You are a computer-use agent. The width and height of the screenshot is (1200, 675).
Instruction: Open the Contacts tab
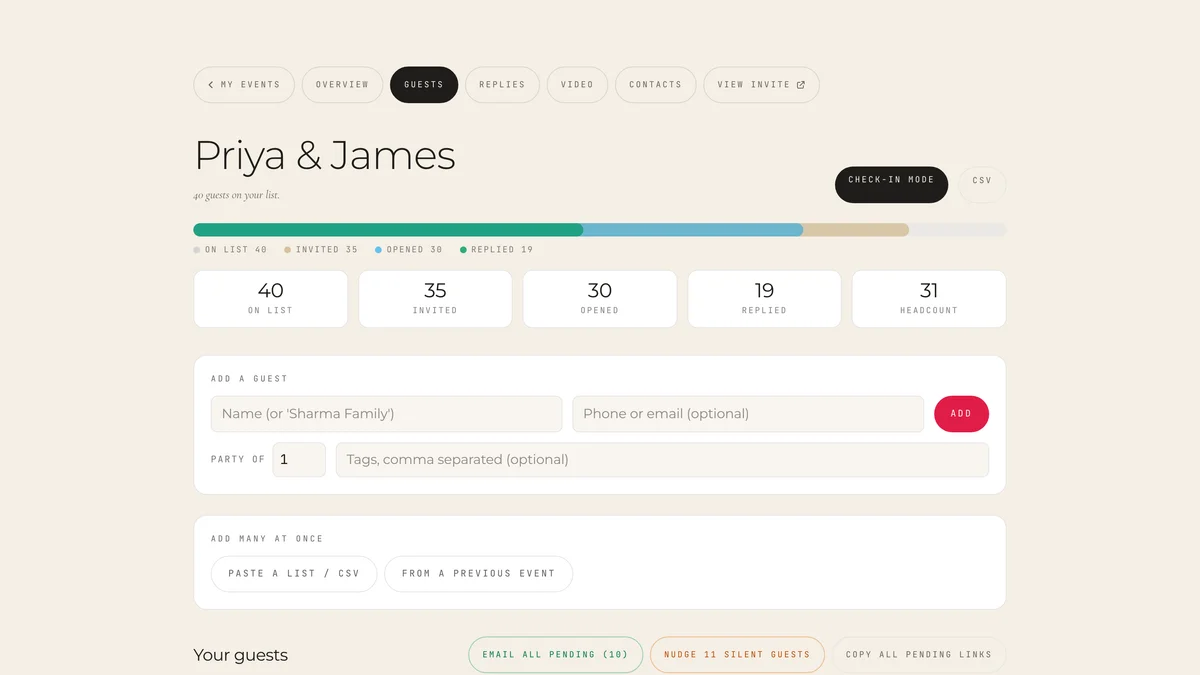click(655, 85)
